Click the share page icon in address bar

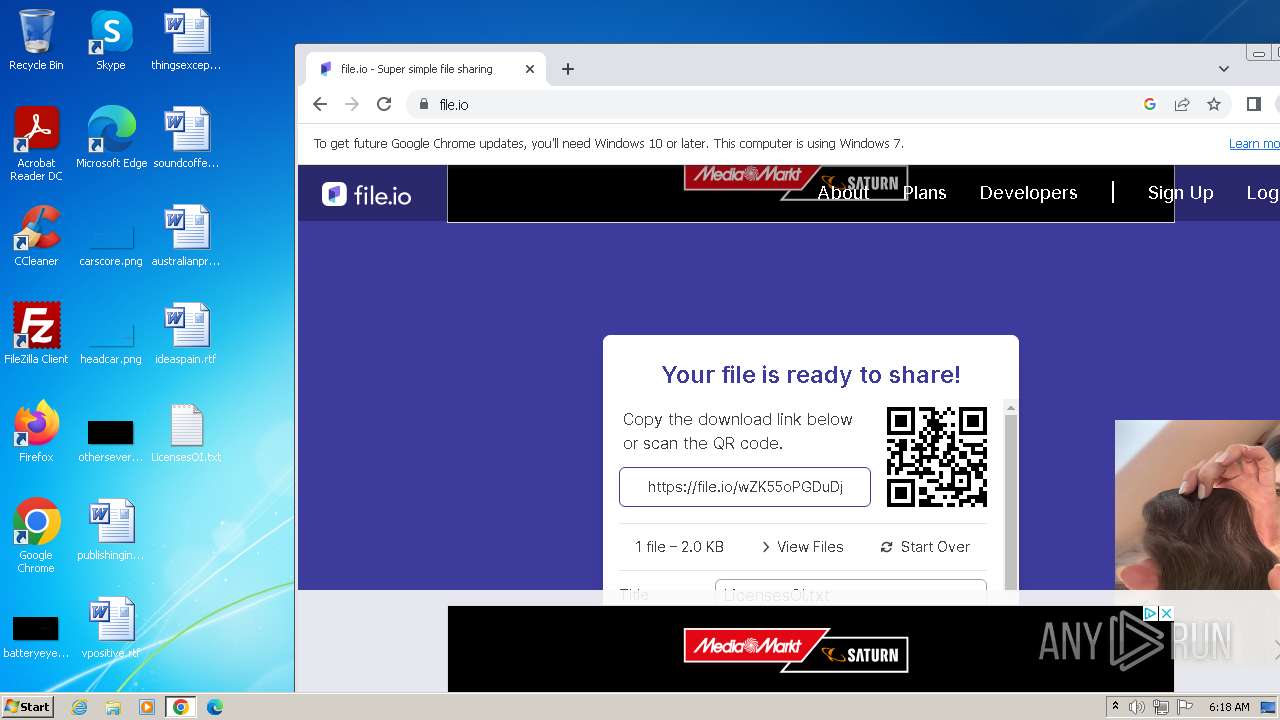[x=1182, y=104]
